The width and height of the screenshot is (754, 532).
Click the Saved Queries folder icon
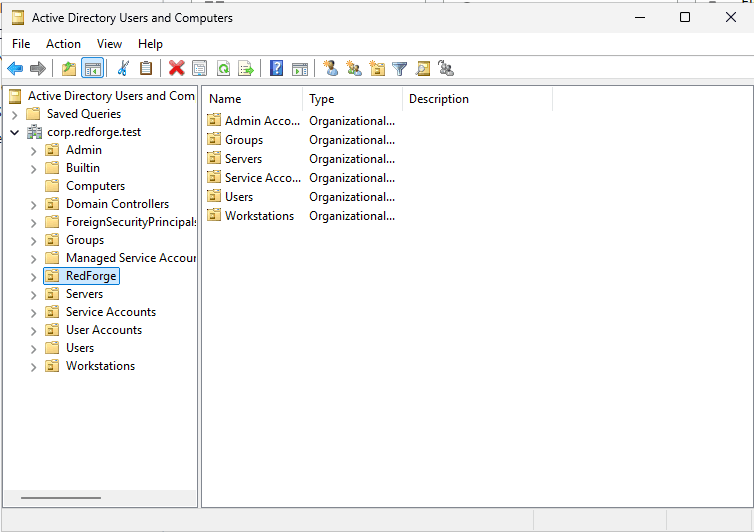pyautogui.click(x=33, y=114)
